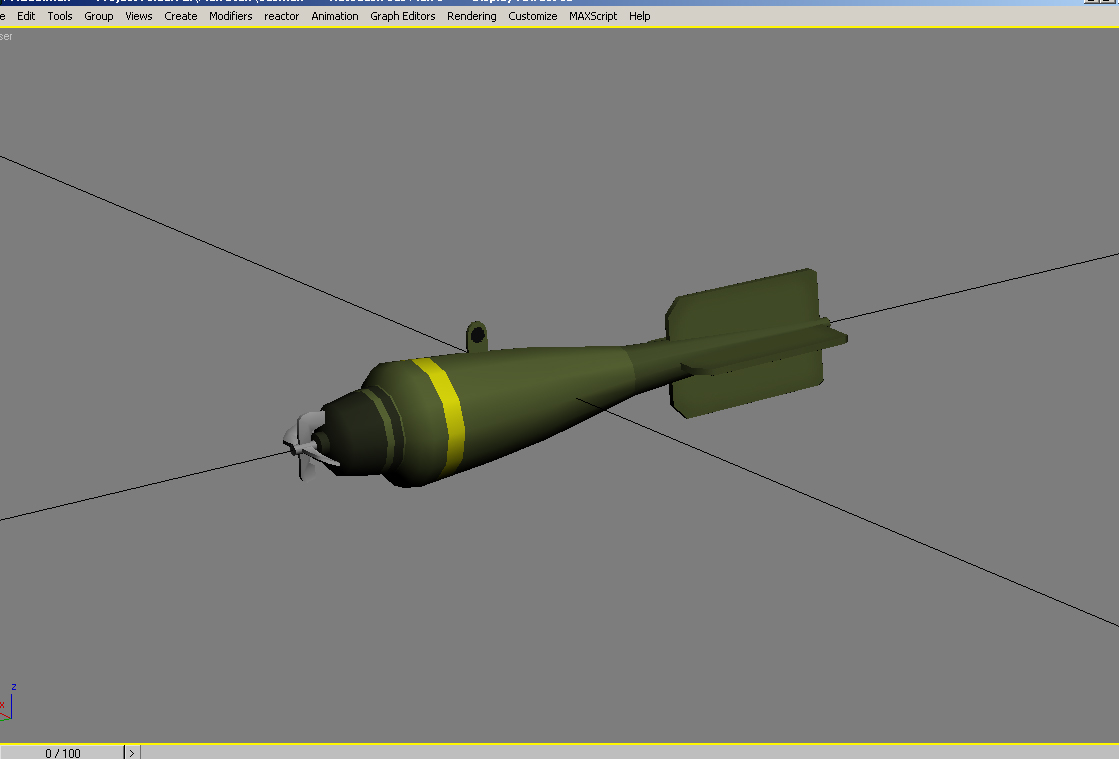1119x759 pixels.
Task: Open the Group menu
Action: (98, 16)
